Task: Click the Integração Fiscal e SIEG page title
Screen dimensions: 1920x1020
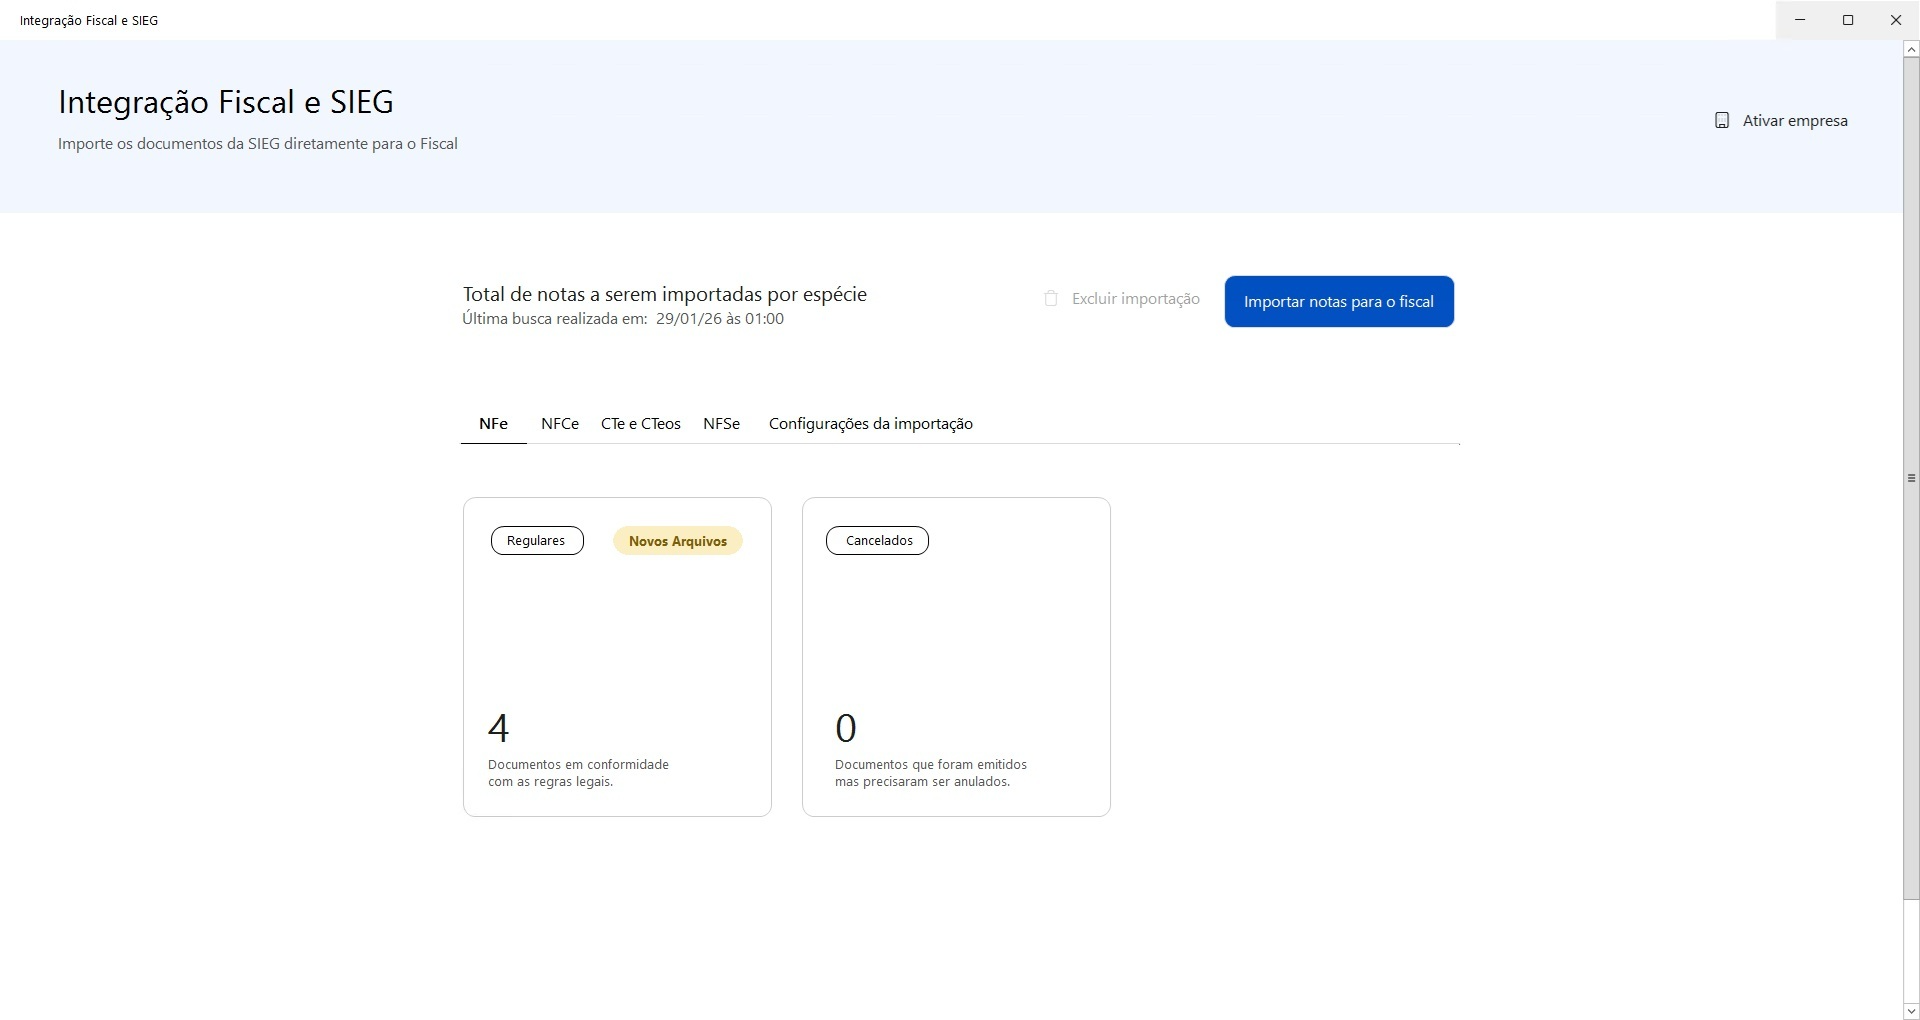Action: pyautogui.click(x=226, y=102)
